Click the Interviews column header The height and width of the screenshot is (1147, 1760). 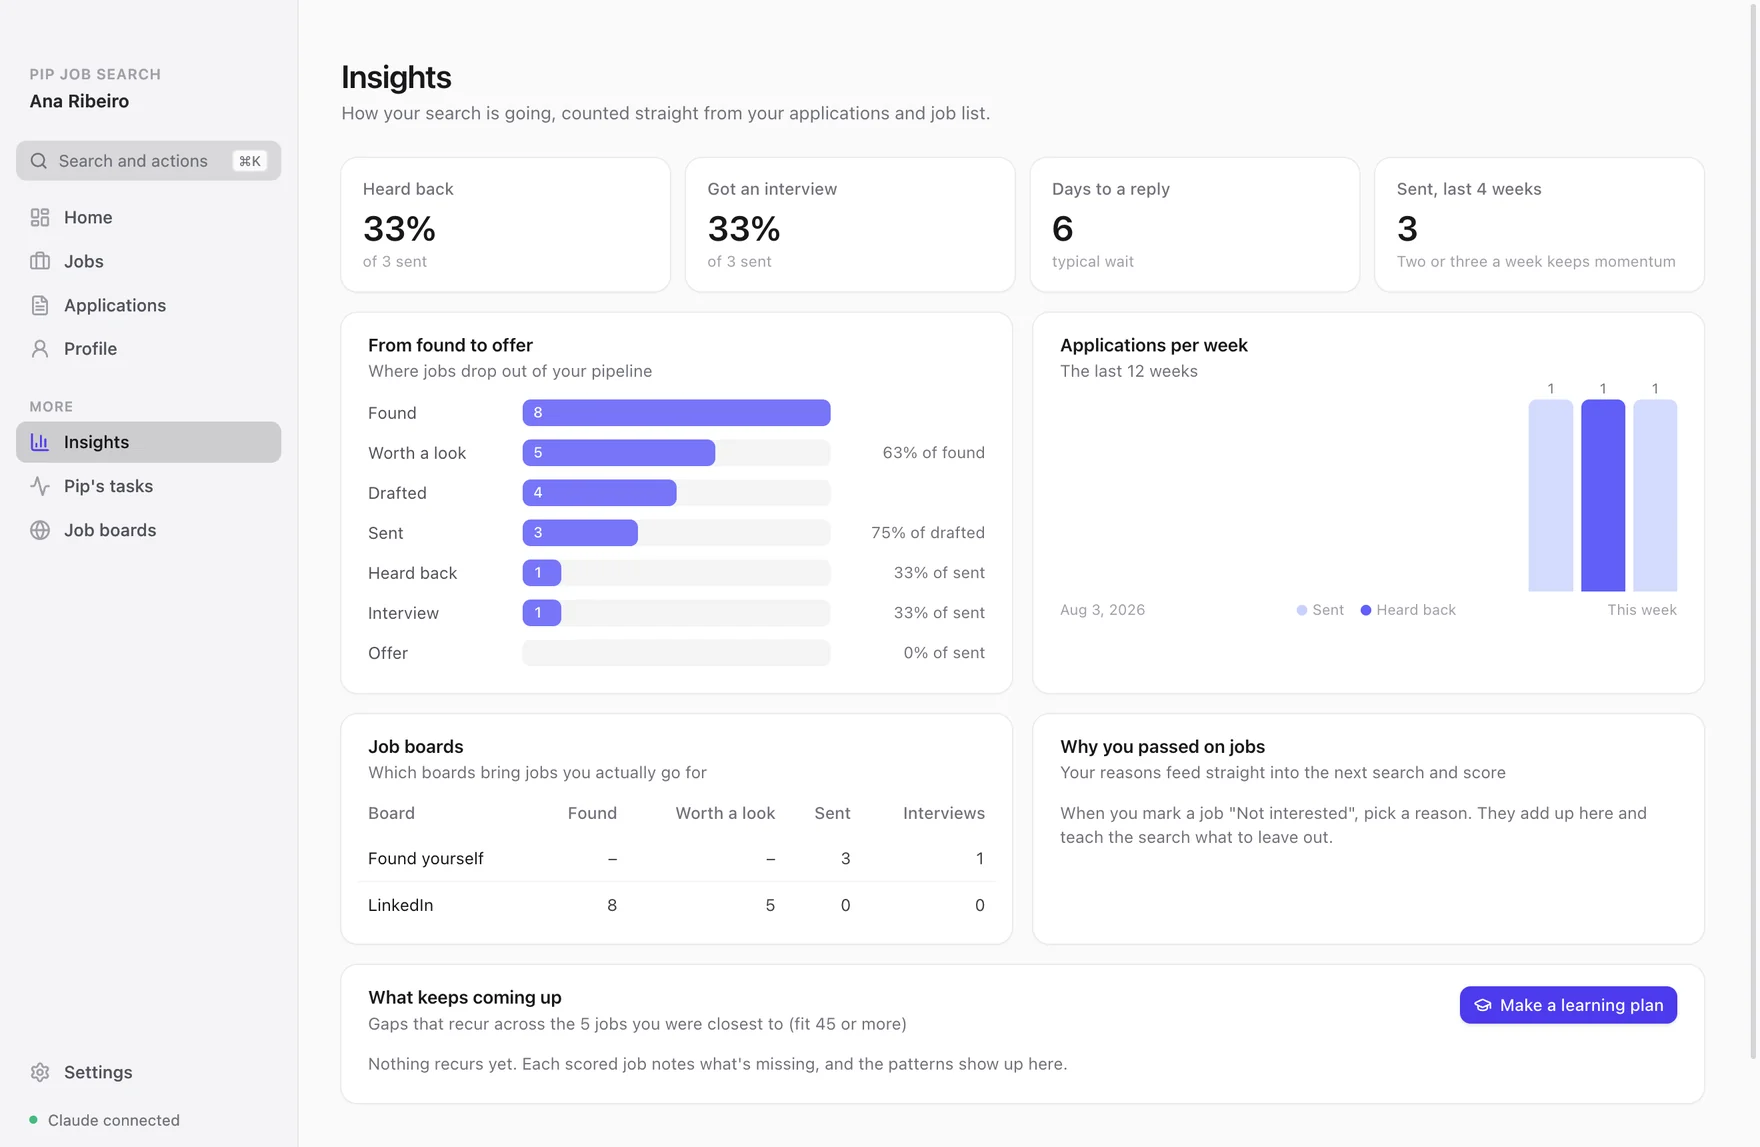(944, 813)
